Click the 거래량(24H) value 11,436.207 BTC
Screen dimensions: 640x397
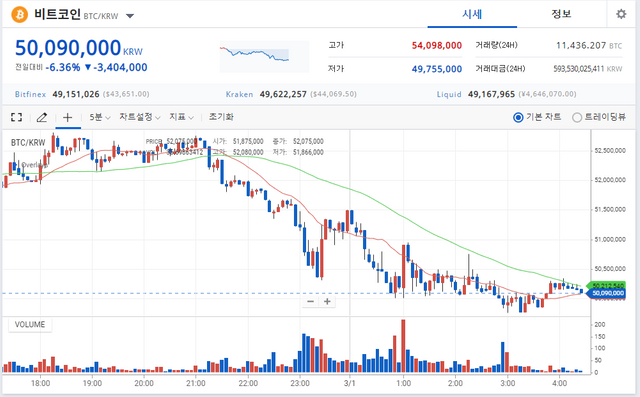pyautogui.click(x=589, y=45)
